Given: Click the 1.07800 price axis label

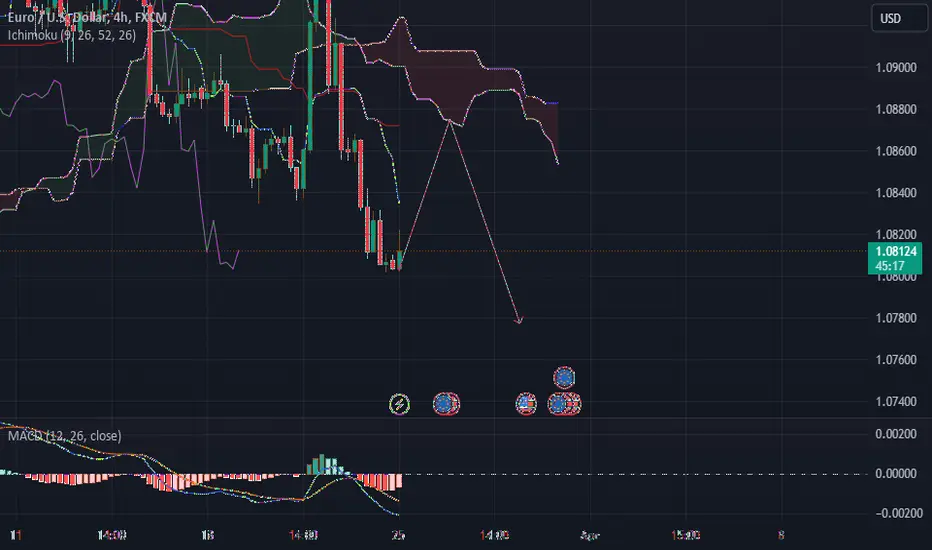Looking at the screenshot, I should pos(896,318).
